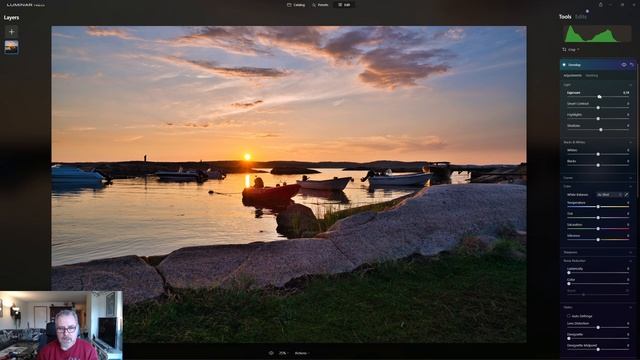Click the Lens Distortion slider handle
The image size is (640, 360).
598,327
